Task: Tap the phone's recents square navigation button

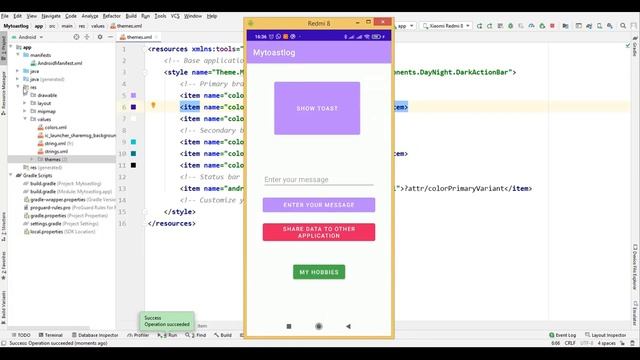Action: (x=289, y=326)
